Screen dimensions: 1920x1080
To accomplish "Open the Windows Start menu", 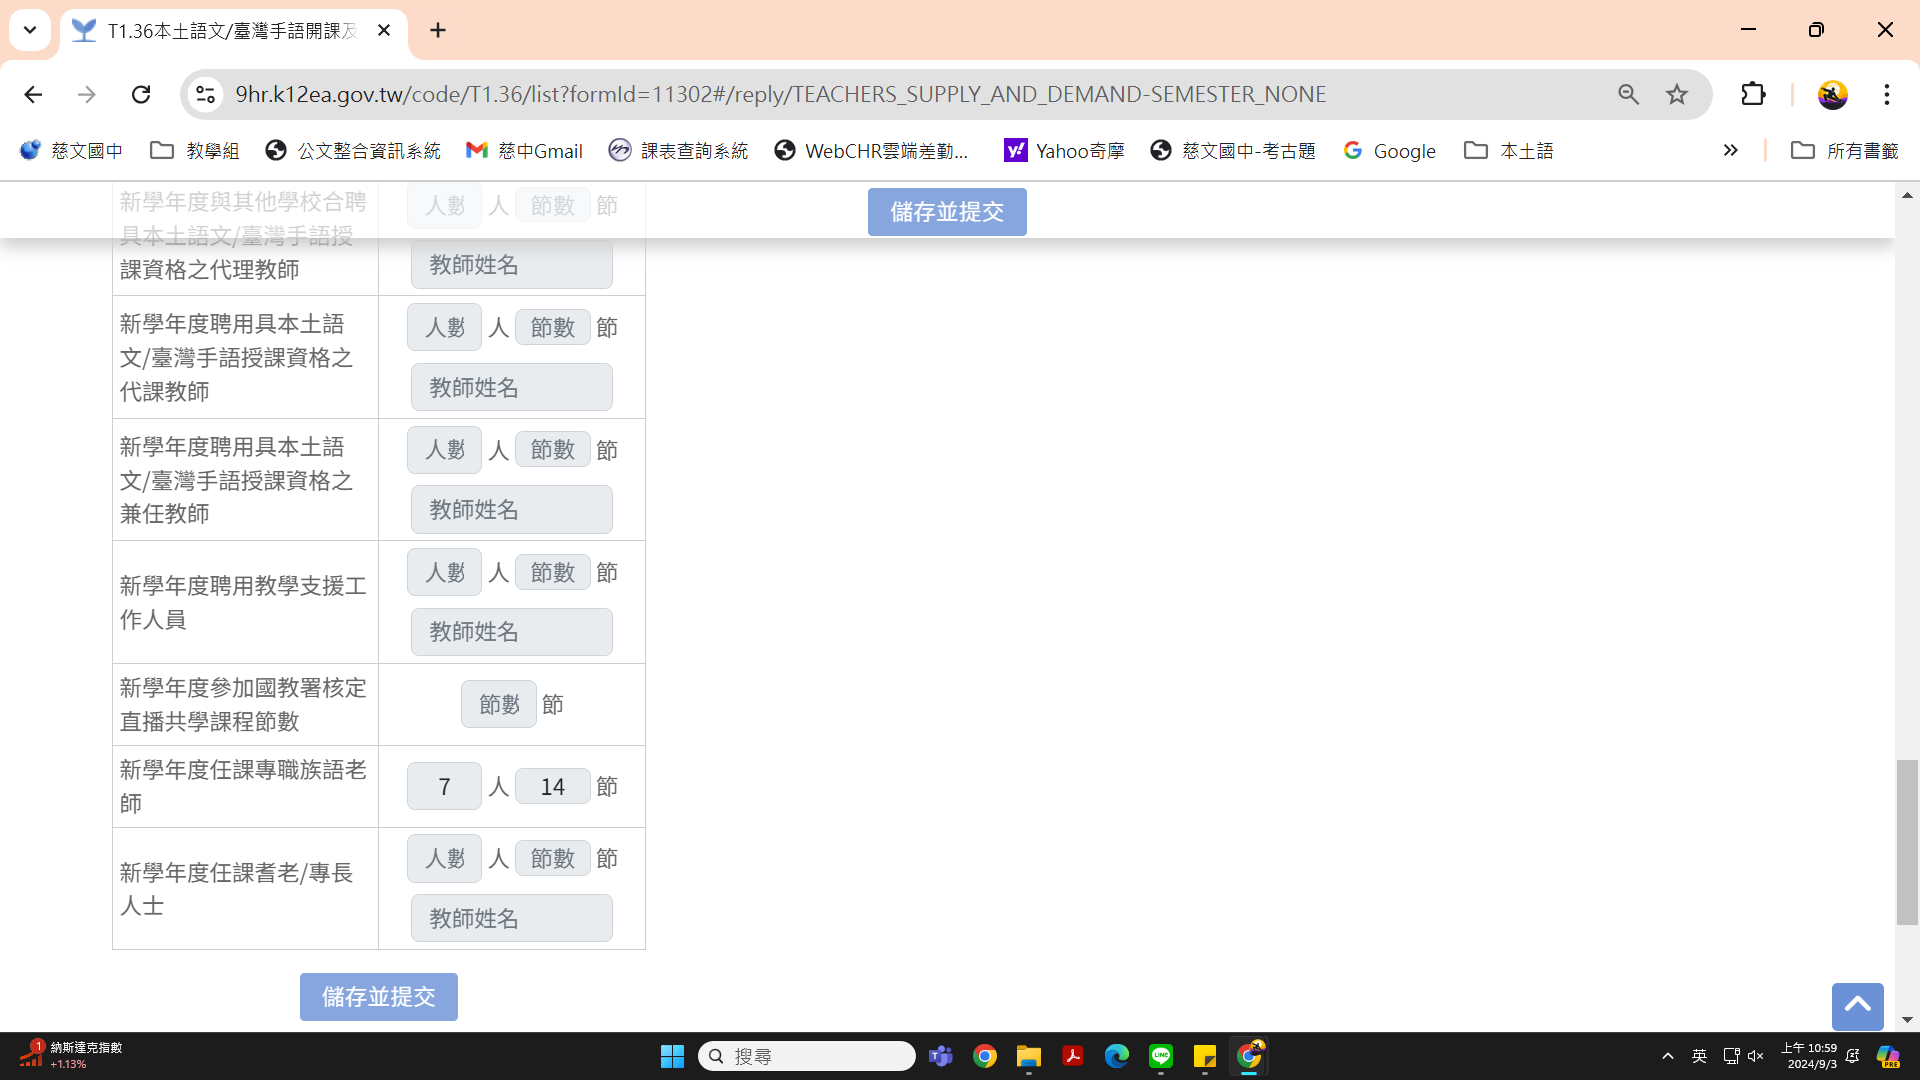I will click(672, 1056).
